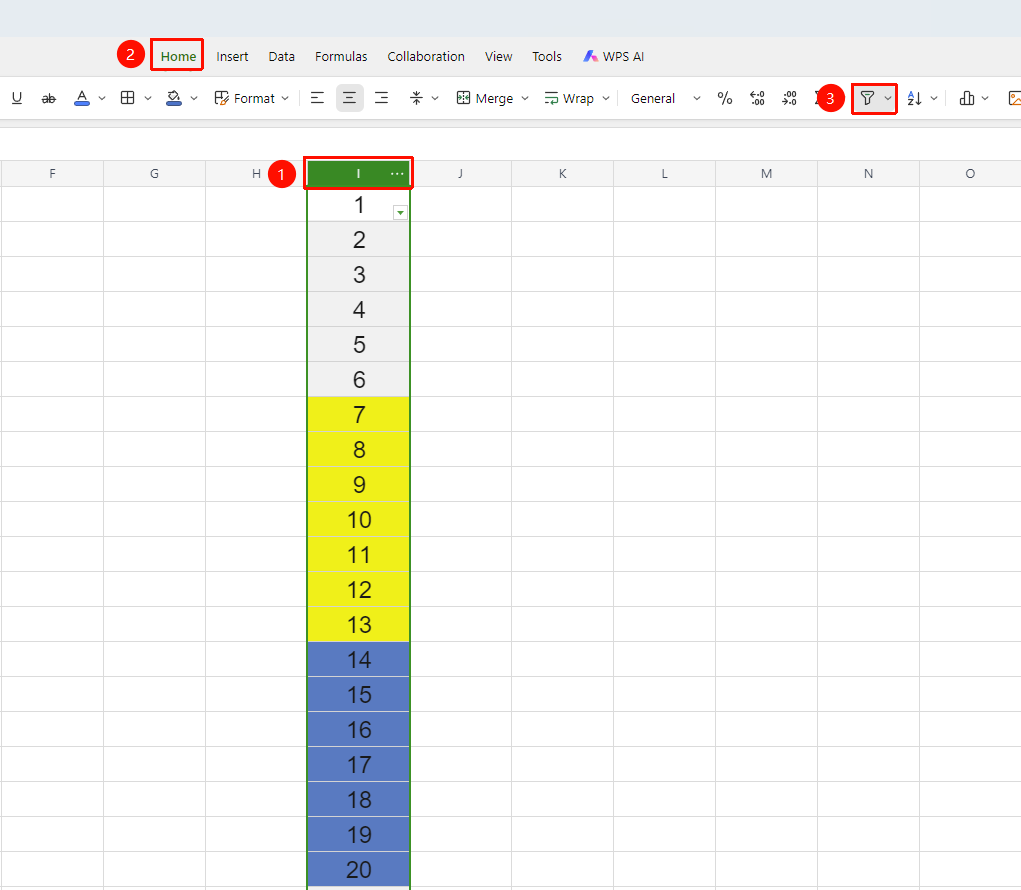The height and width of the screenshot is (890, 1021).
Task: Toggle center alignment button
Action: click(x=350, y=98)
